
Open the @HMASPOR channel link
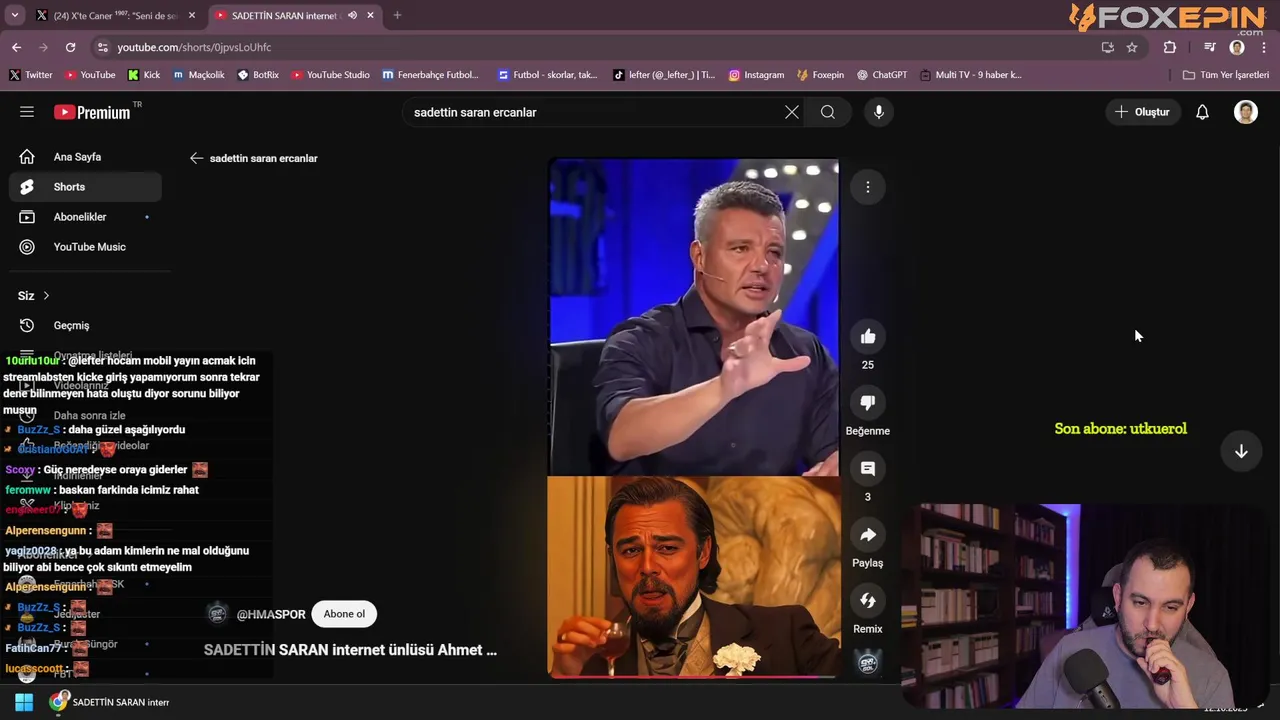(271, 614)
